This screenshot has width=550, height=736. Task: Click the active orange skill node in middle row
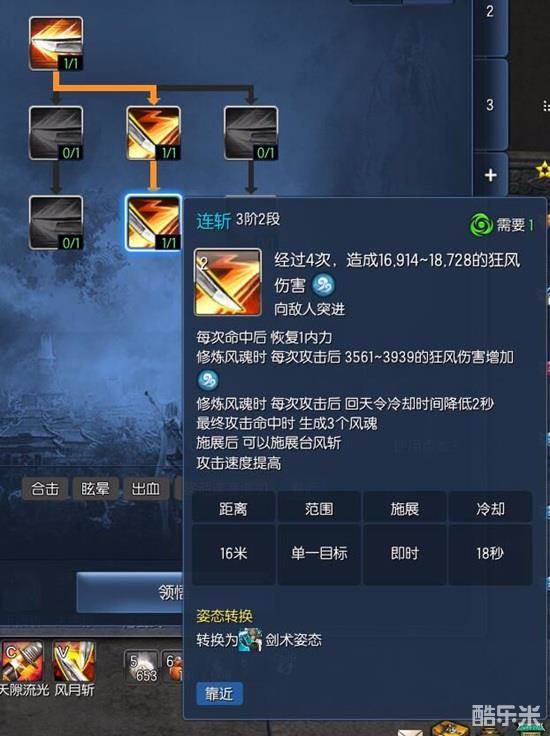click(153, 133)
